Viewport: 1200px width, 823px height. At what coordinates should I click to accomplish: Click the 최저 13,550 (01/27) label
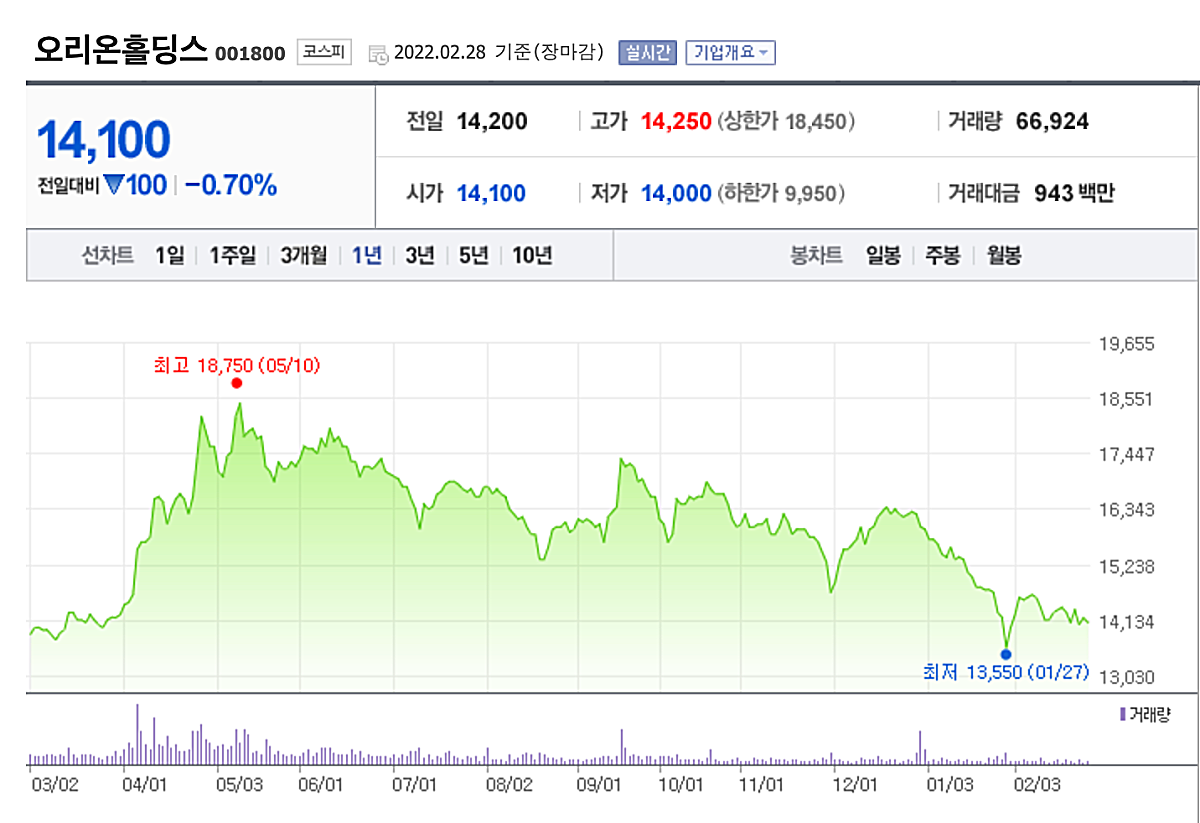pos(1005,672)
